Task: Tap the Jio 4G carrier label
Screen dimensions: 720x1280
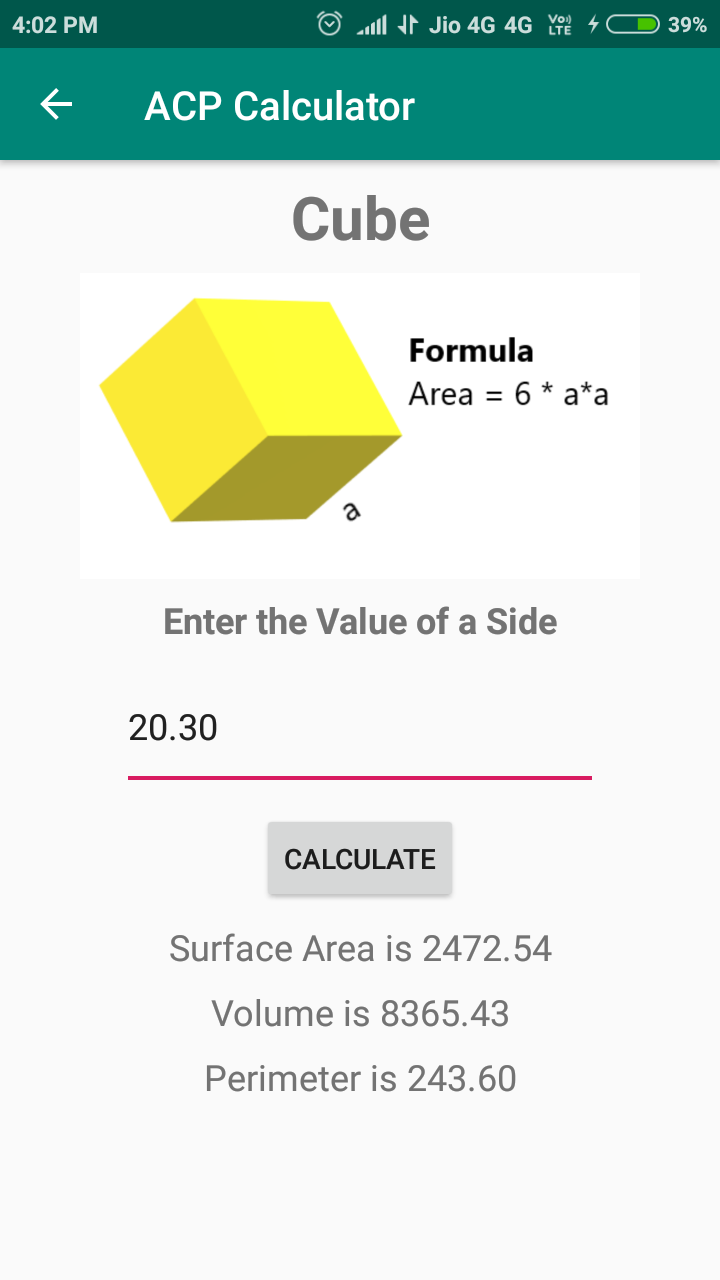Action: click(x=462, y=25)
